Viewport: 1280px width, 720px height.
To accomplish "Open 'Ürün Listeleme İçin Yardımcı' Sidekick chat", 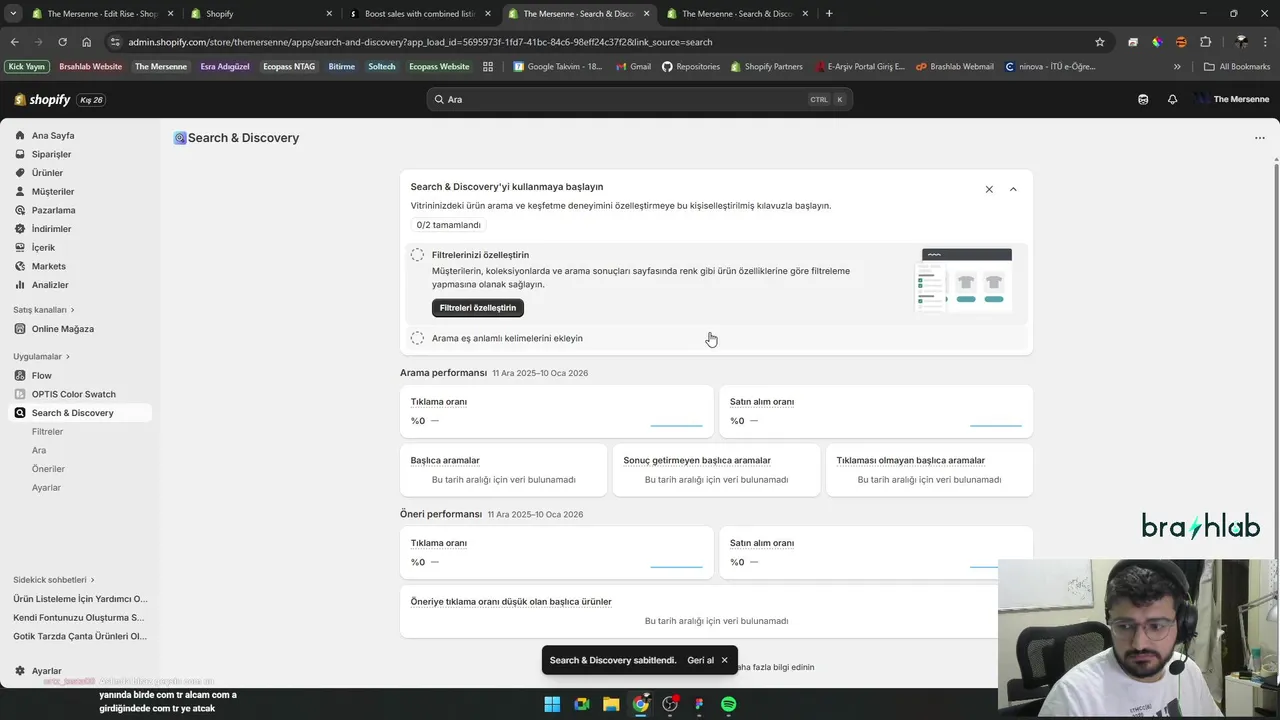I will [80, 599].
